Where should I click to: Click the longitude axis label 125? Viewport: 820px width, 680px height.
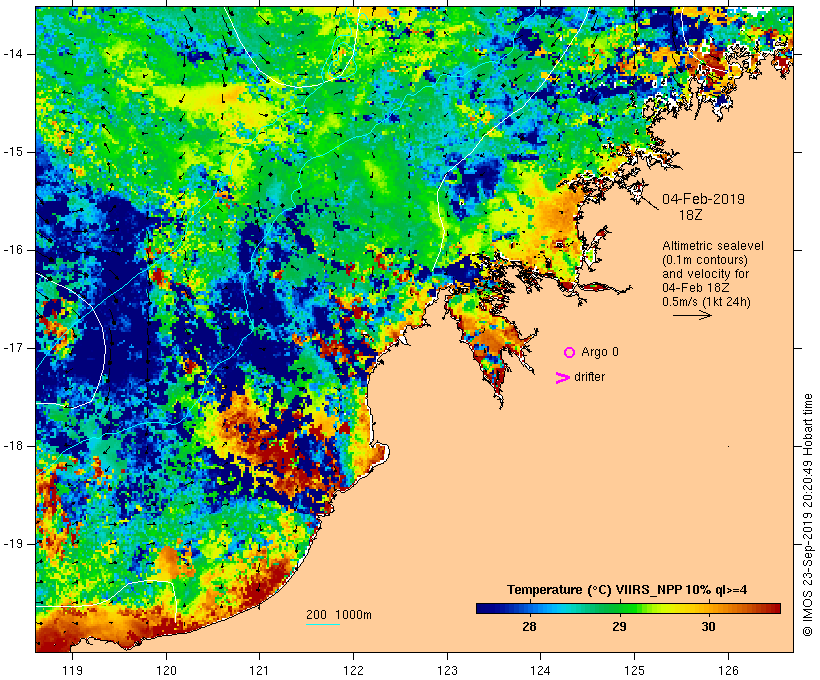(635, 670)
